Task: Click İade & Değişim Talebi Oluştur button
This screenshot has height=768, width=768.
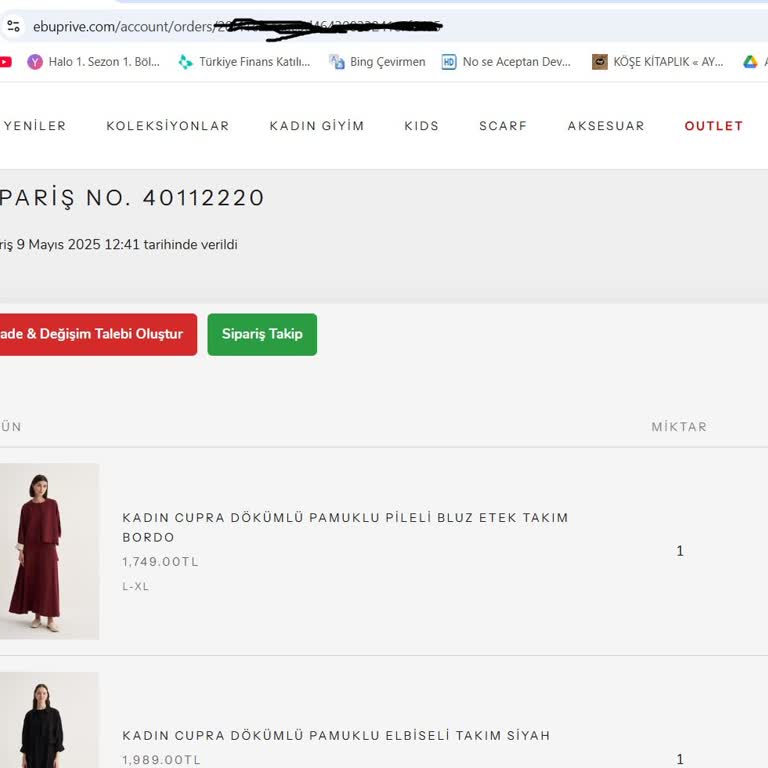Action: (98, 335)
